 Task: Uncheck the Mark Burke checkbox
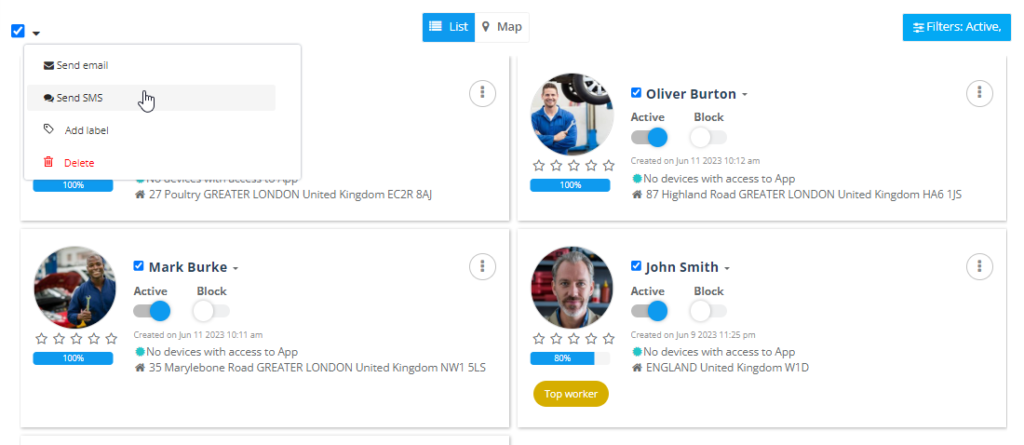pyautogui.click(x=138, y=266)
